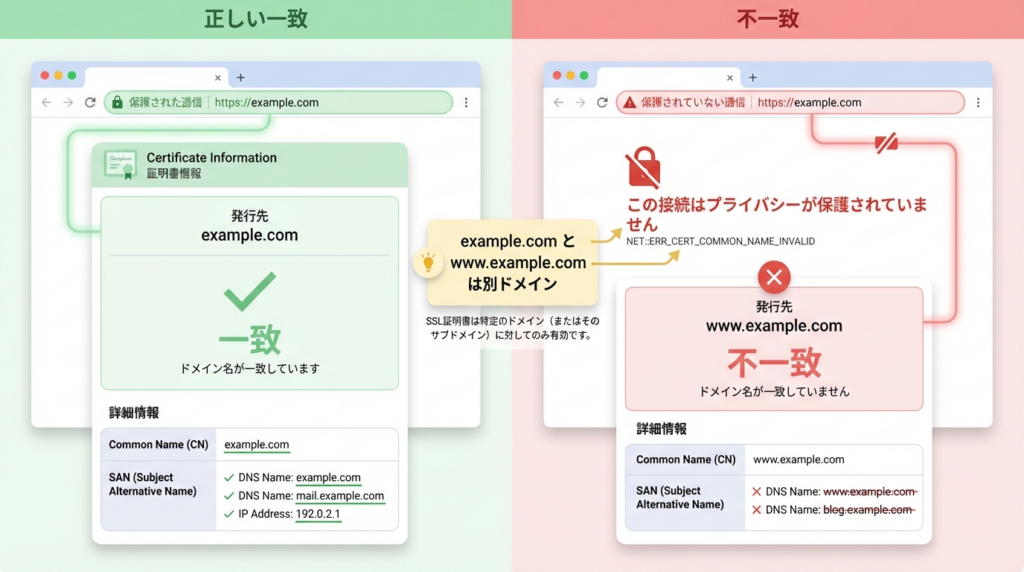The height and width of the screenshot is (572, 1024).
Task: Click the red circle X above www.example.com
Action: click(773, 277)
